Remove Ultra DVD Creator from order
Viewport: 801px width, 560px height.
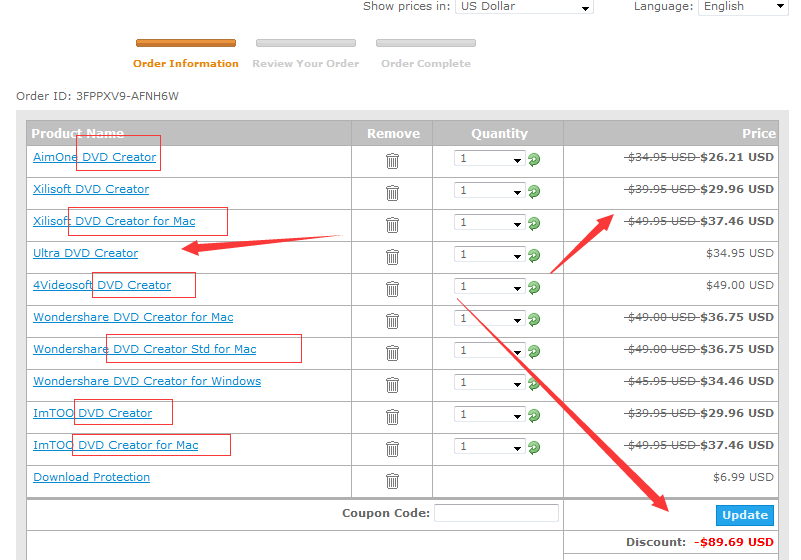[x=392, y=257]
